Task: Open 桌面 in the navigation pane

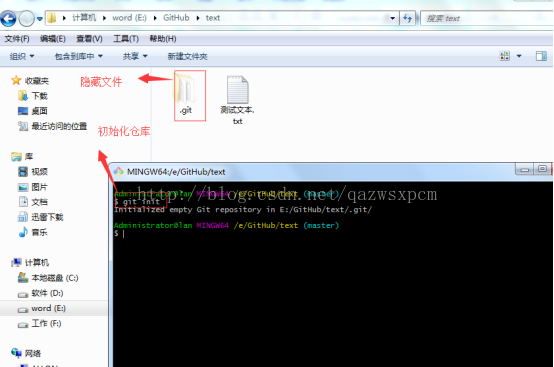Action: (x=33, y=111)
